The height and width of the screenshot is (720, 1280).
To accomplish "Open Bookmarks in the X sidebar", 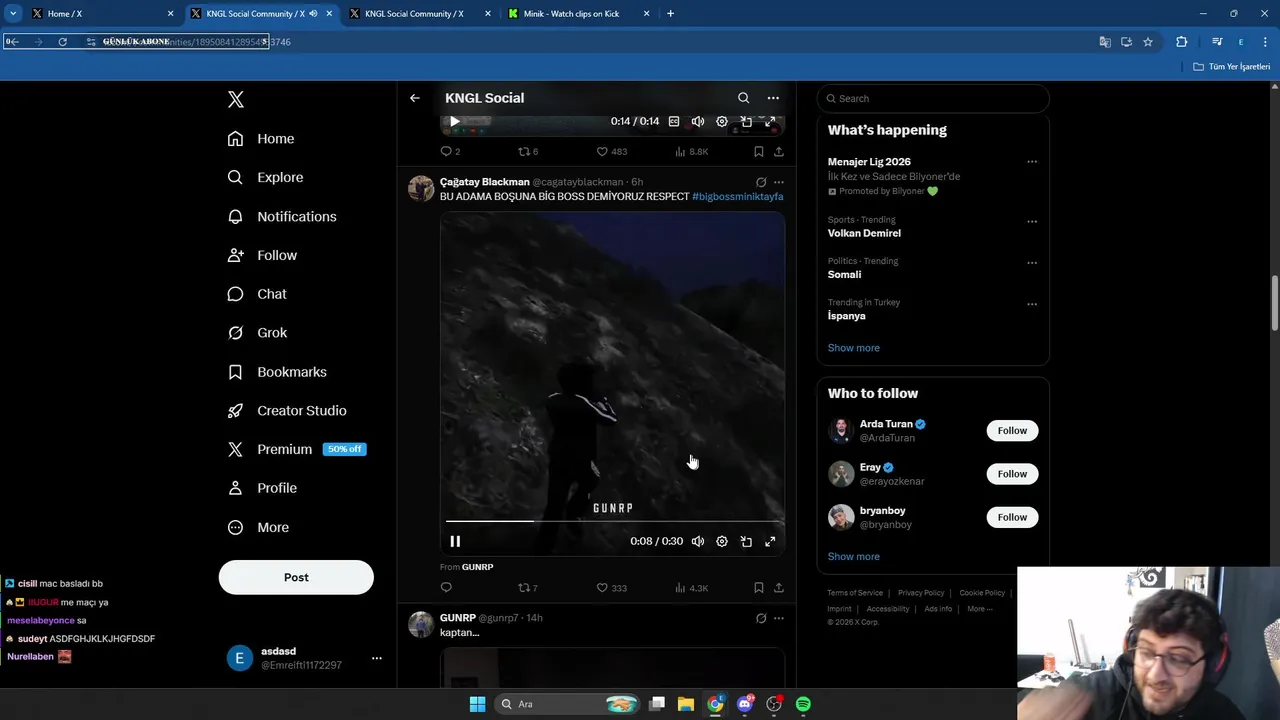I will point(277,372).
